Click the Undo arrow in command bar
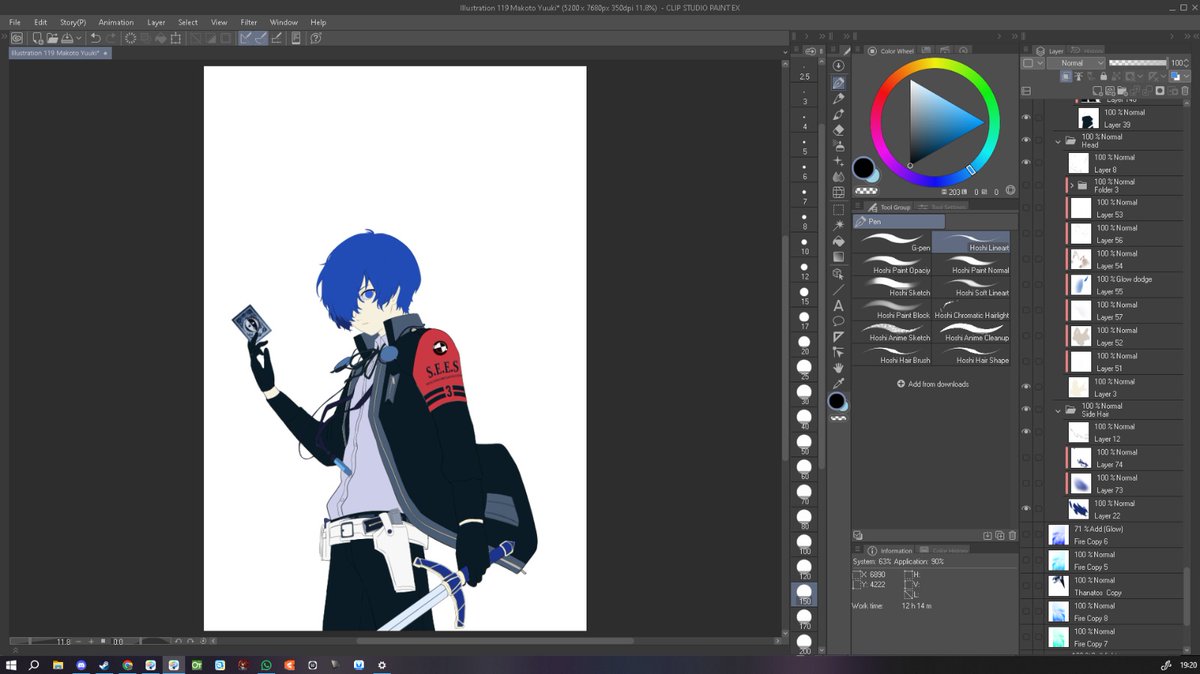1200x674 pixels. point(95,38)
